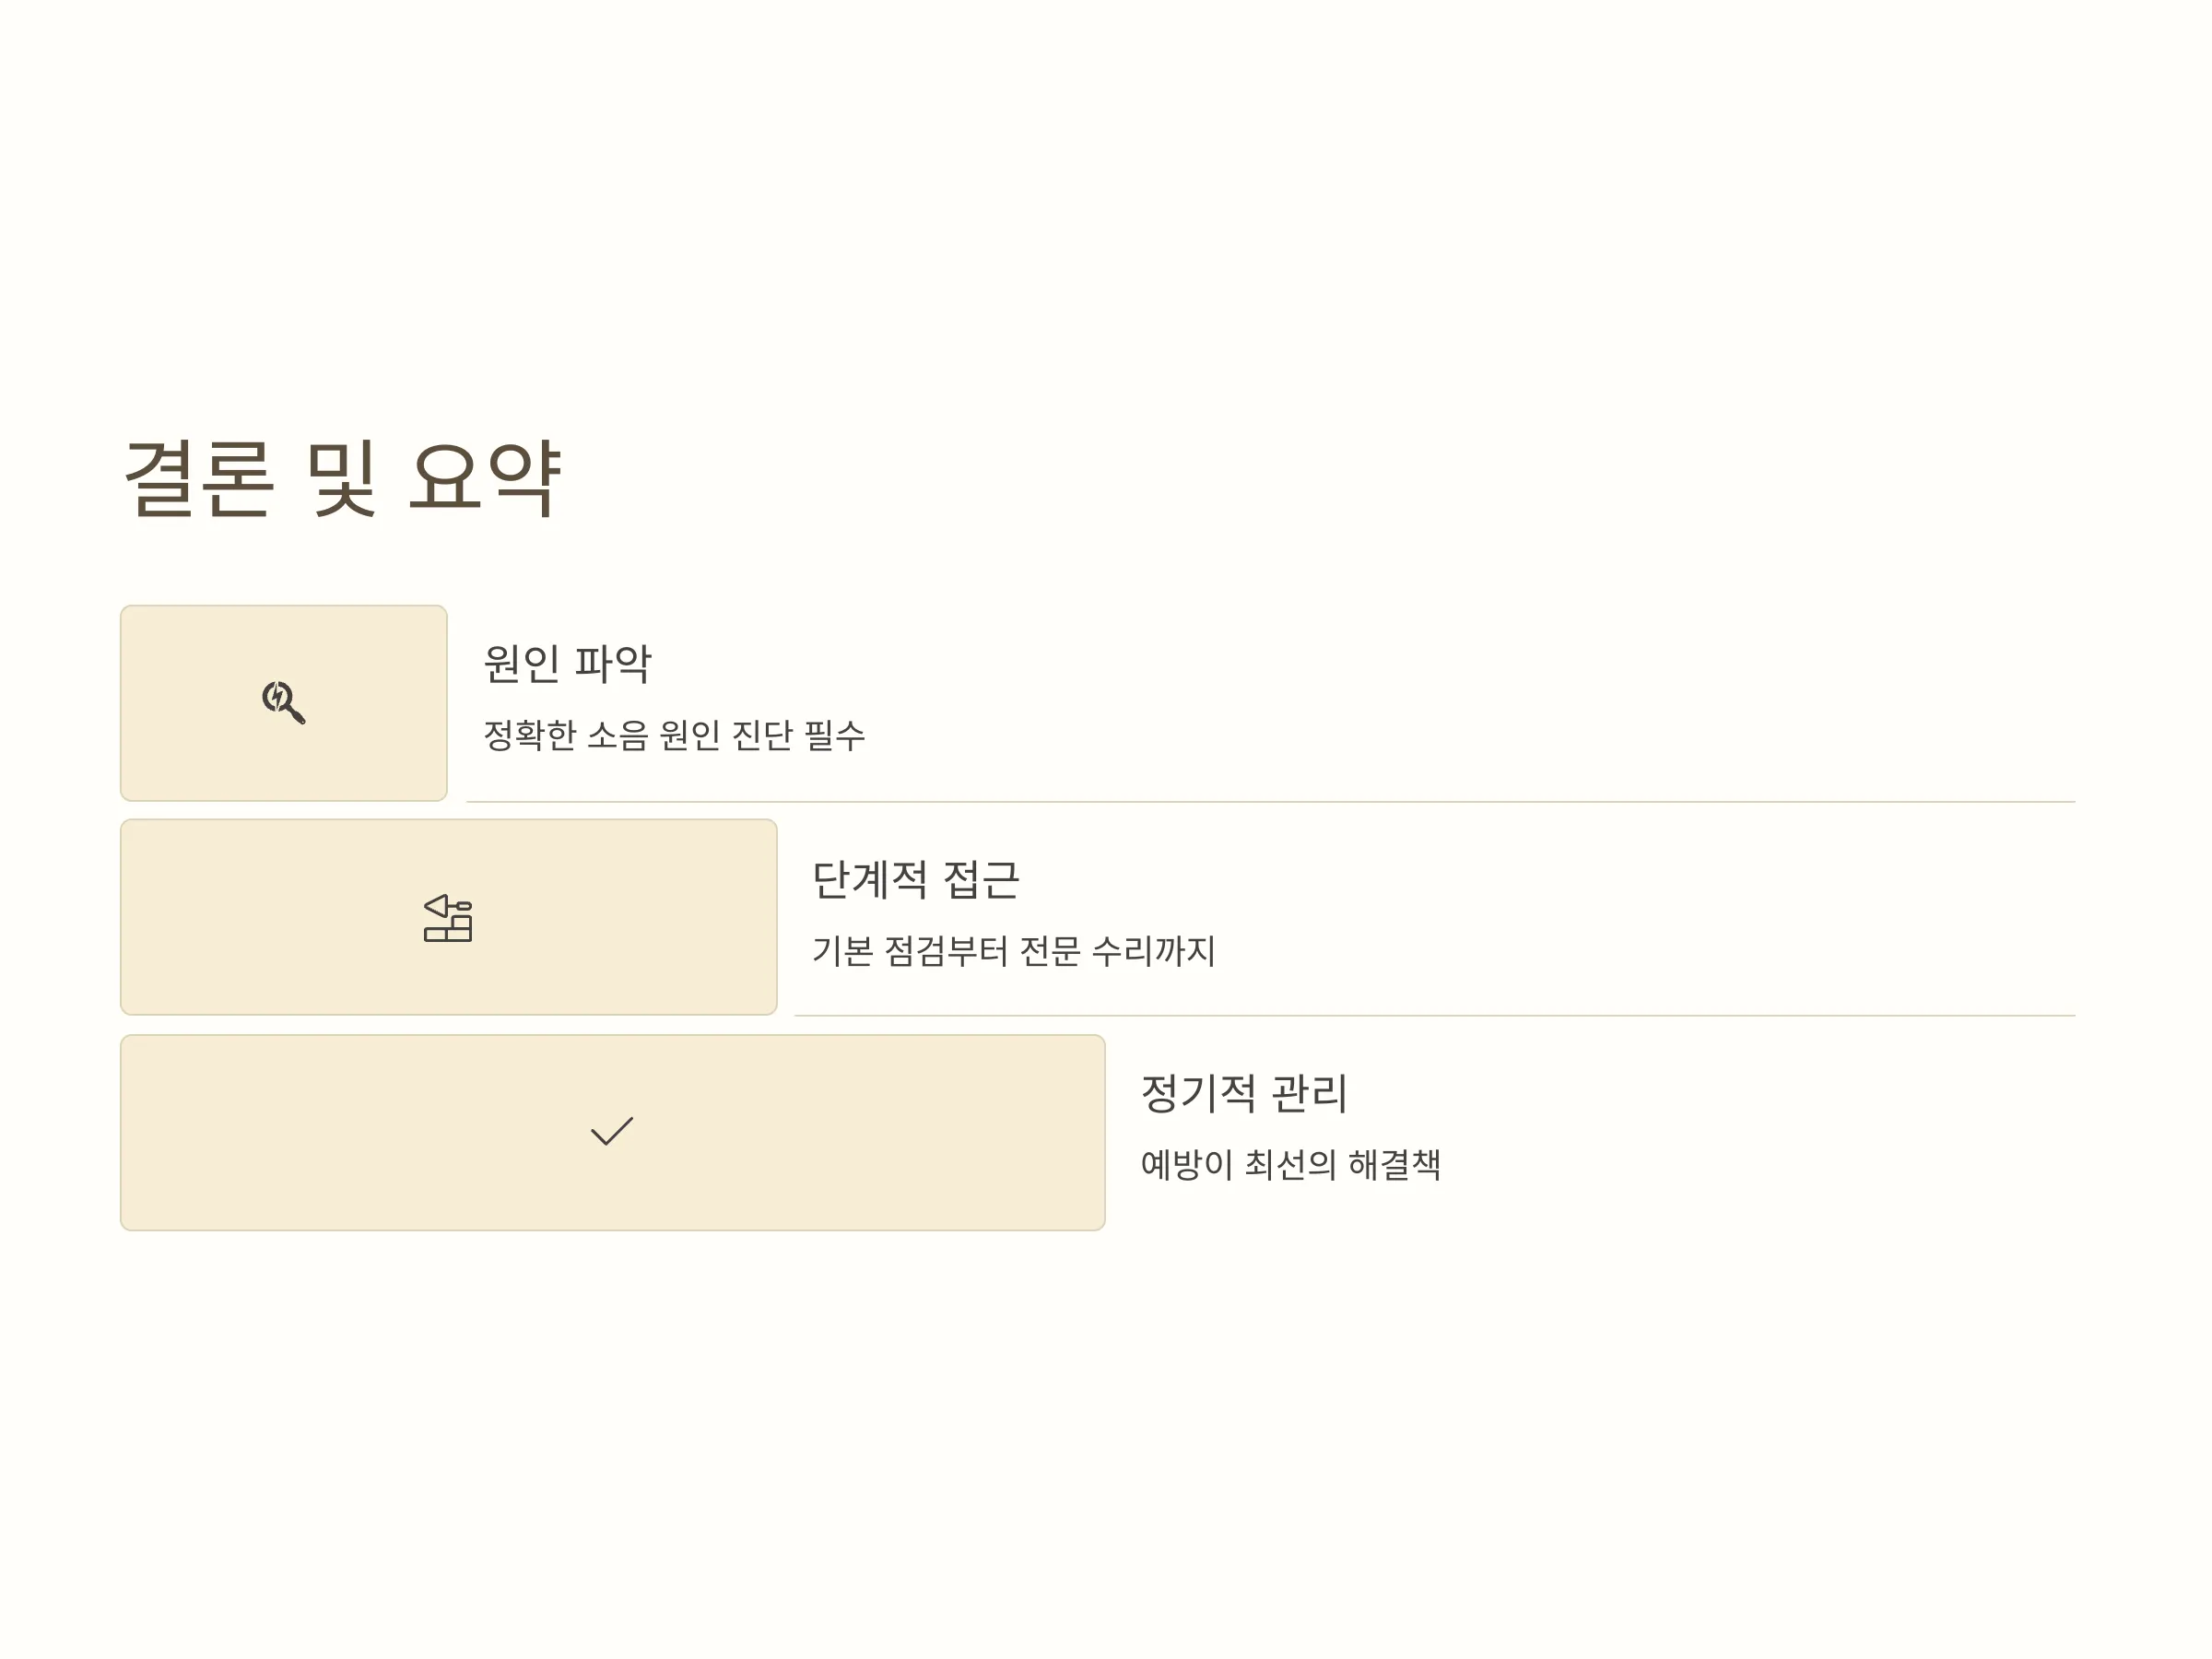Click the word 결론 in the title
This screenshot has height=1659, width=2212.
tap(198, 478)
